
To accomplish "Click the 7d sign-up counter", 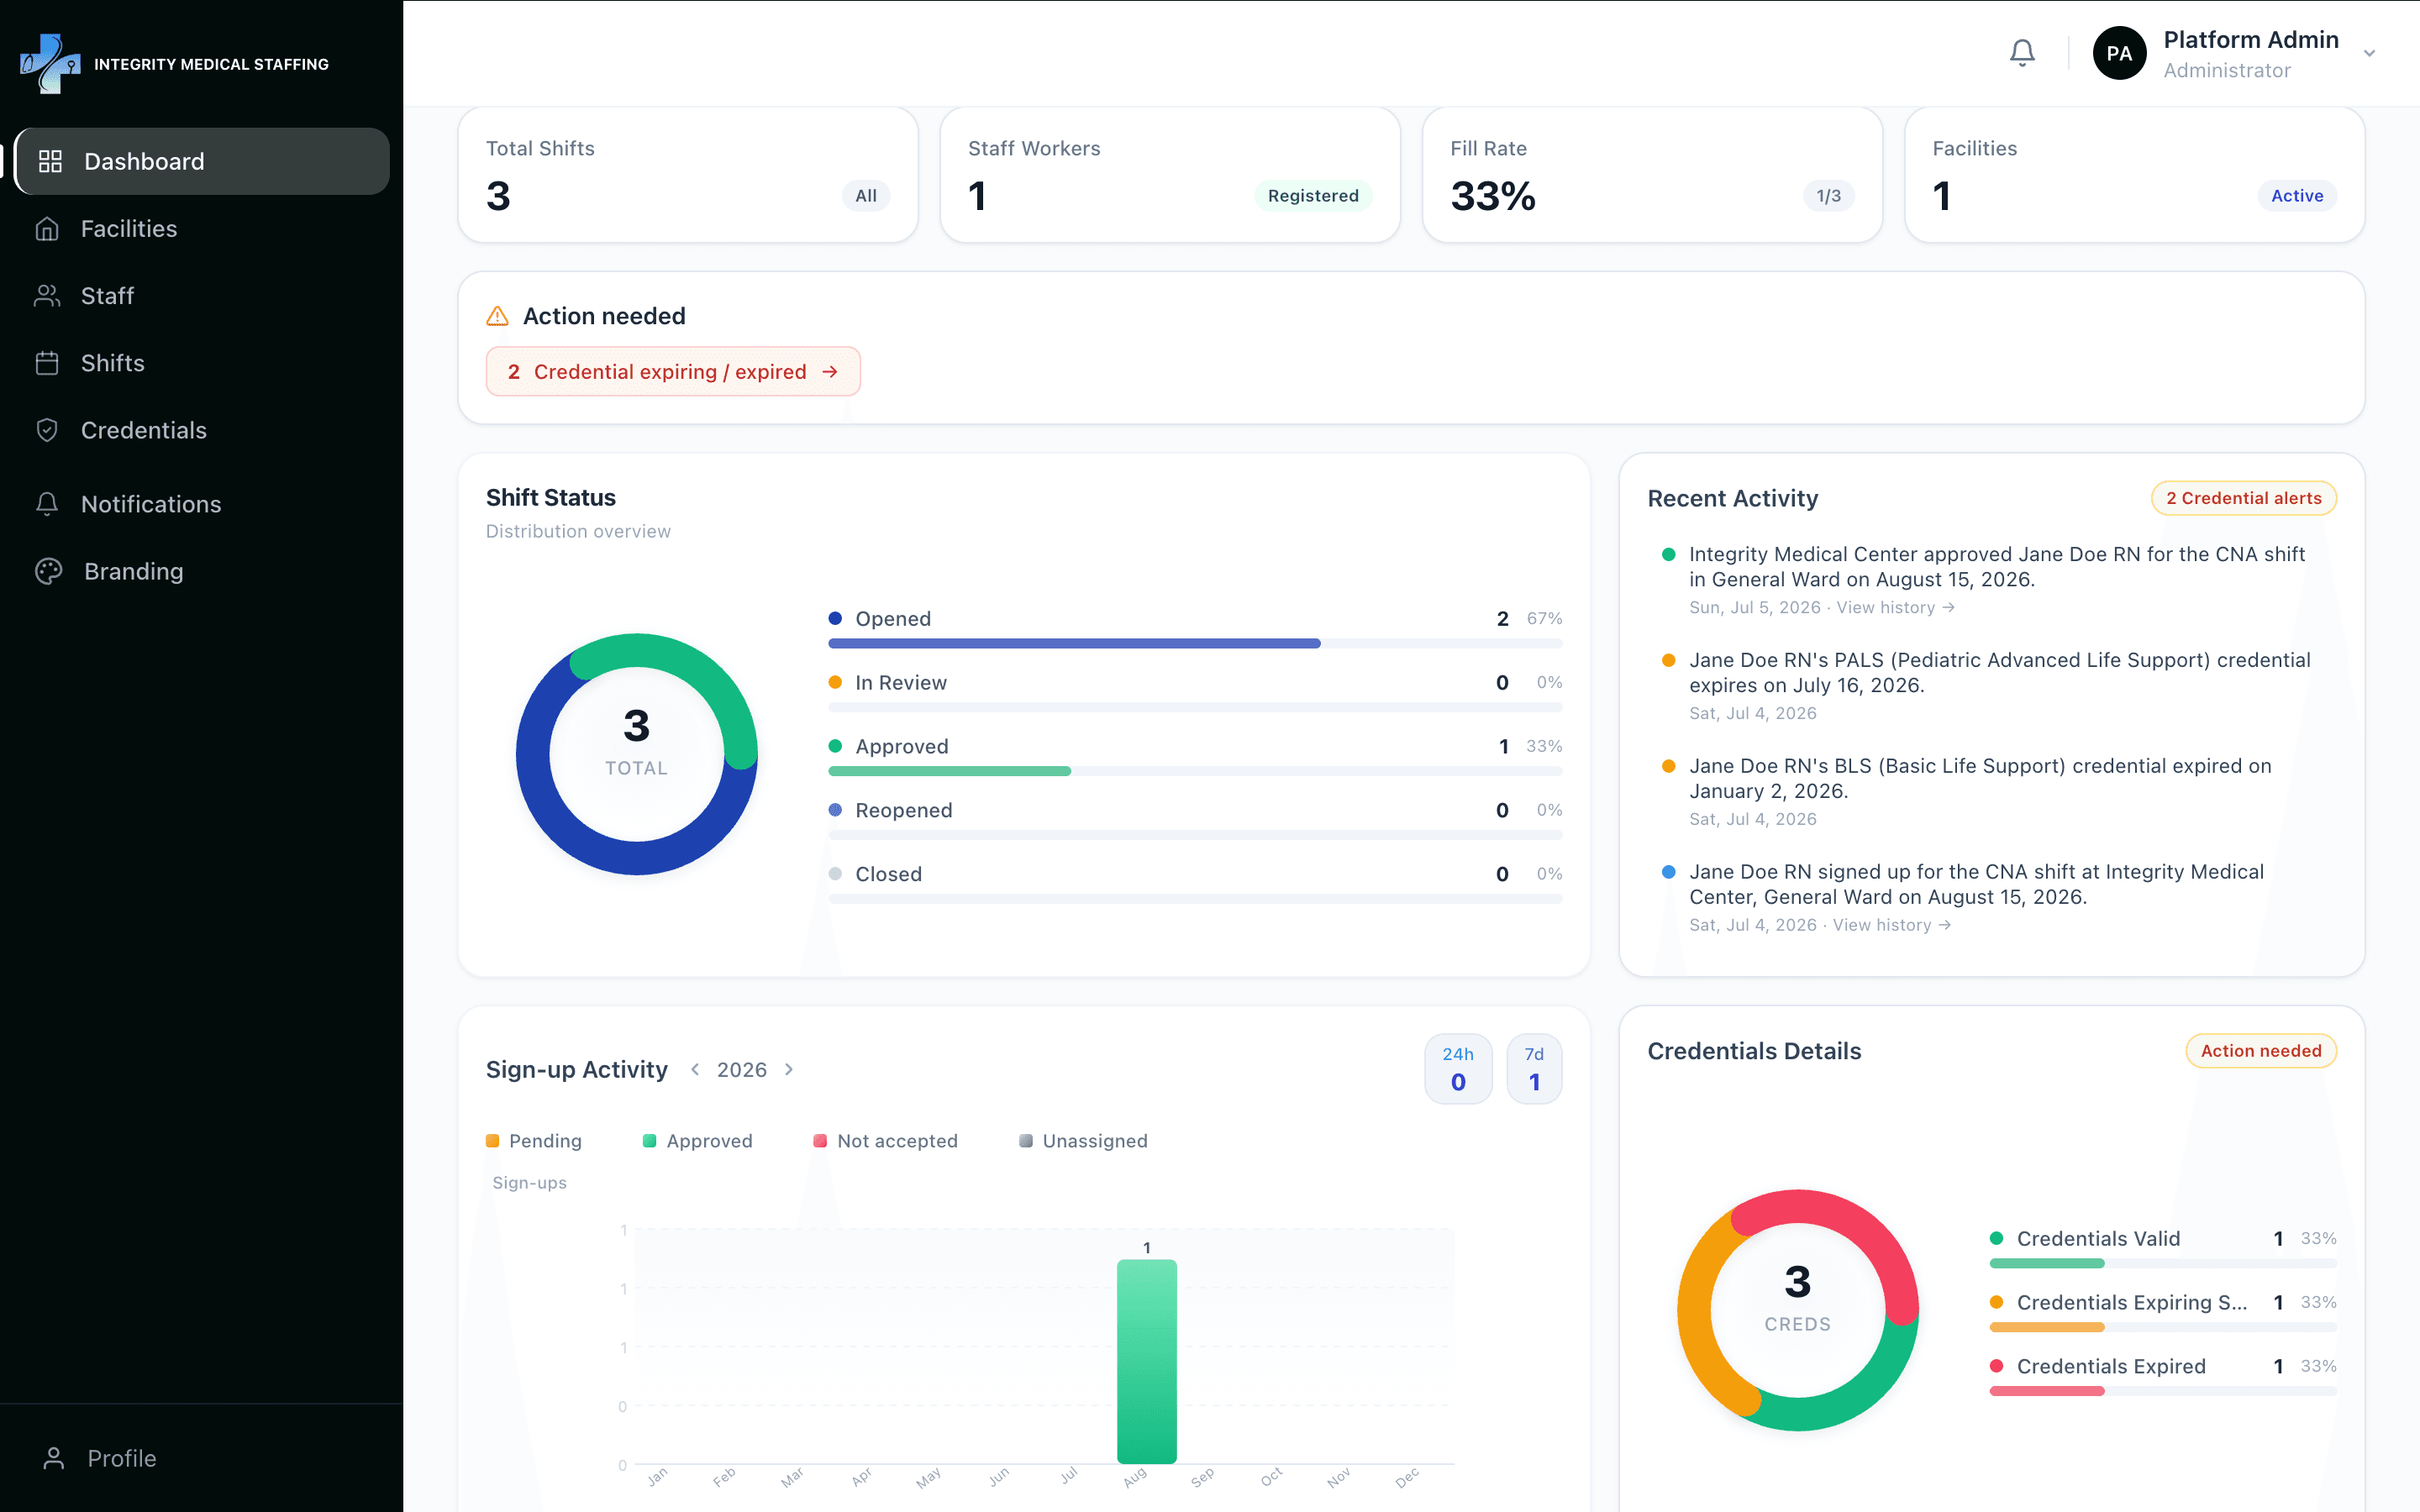I will 1534,1069.
